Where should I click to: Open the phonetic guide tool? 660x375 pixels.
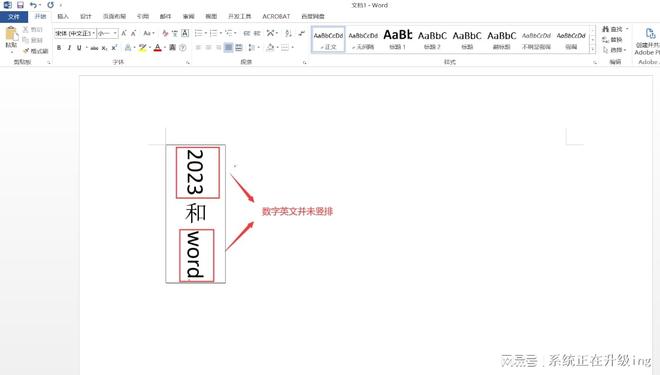coord(175,33)
